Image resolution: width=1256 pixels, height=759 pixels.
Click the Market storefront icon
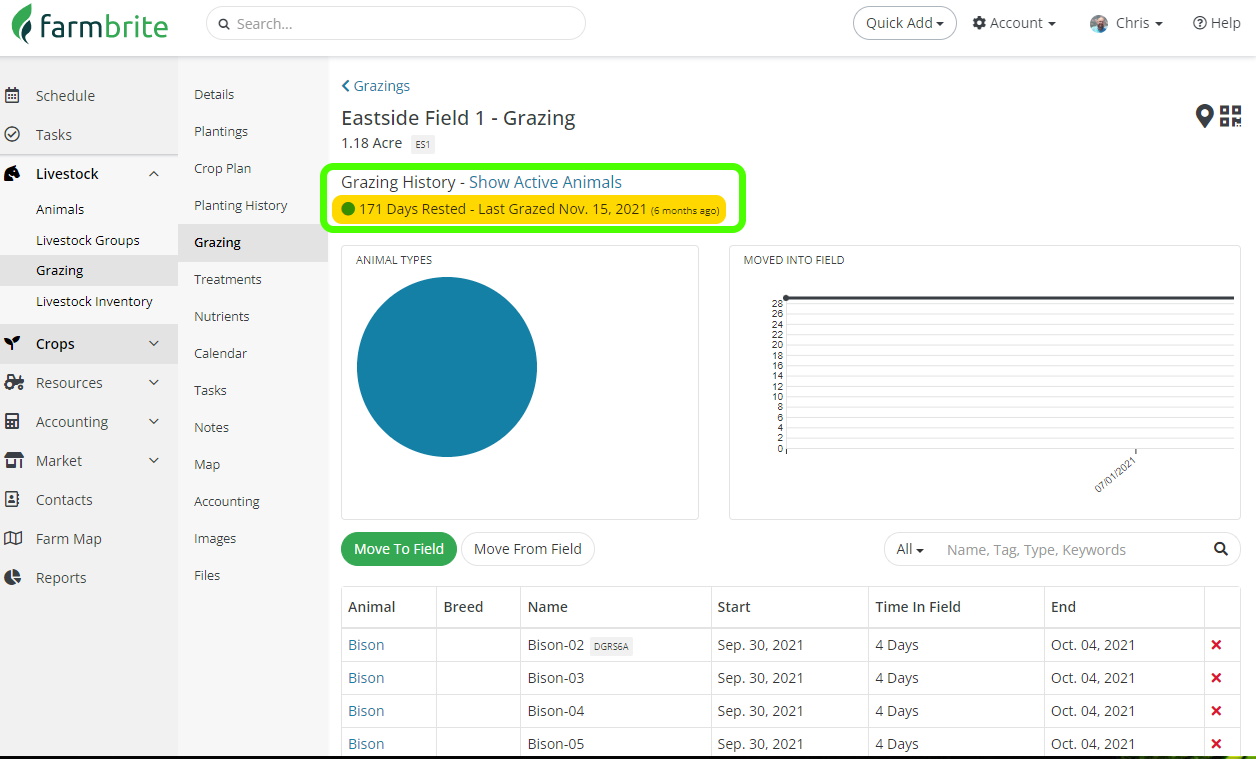(x=13, y=460)
